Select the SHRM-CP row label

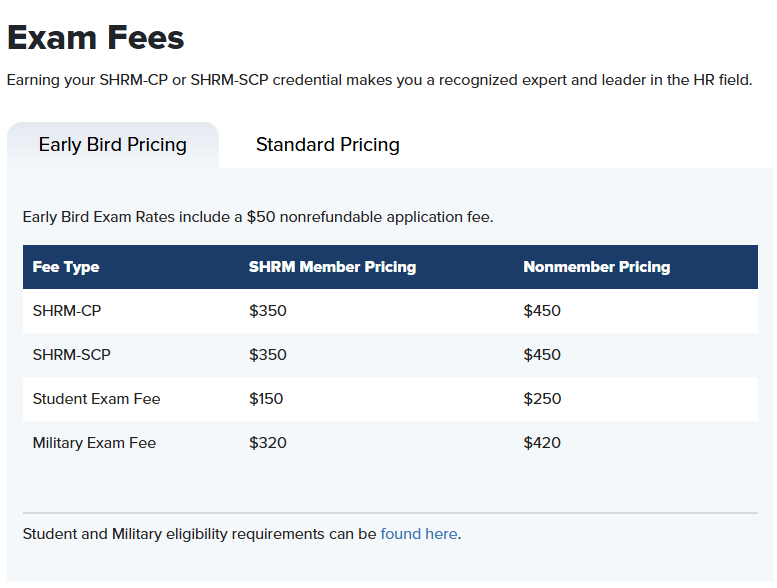point(67,311)
